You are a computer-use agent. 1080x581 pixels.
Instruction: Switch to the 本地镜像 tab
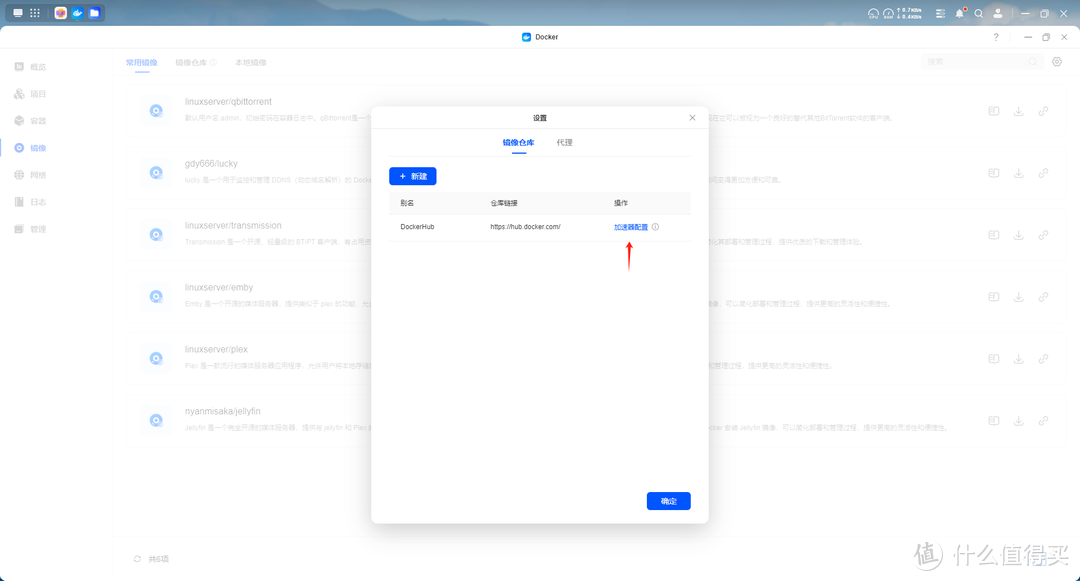[x=251, y=62]
